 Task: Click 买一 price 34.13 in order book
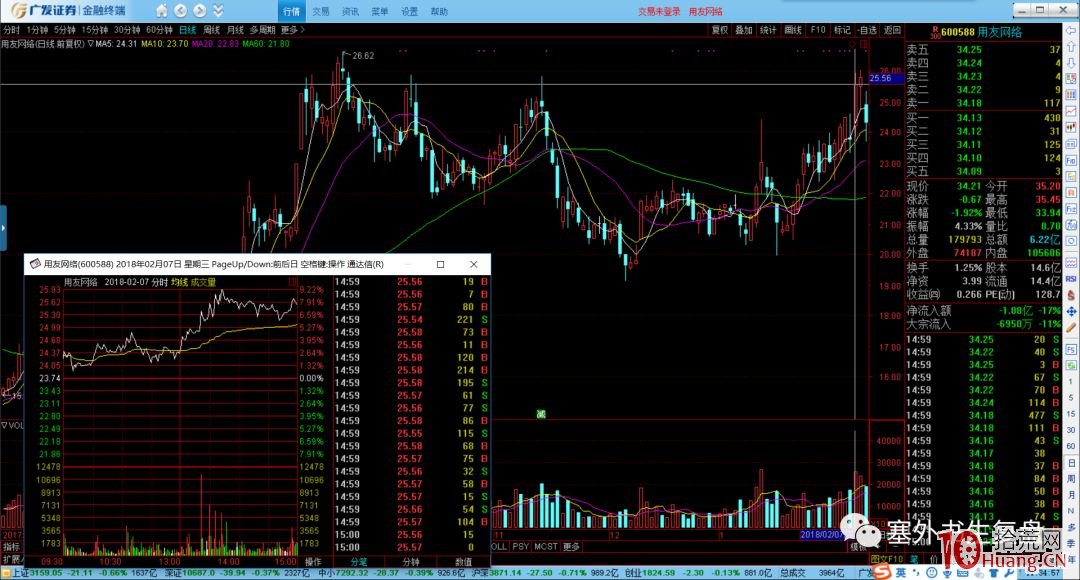968,117
